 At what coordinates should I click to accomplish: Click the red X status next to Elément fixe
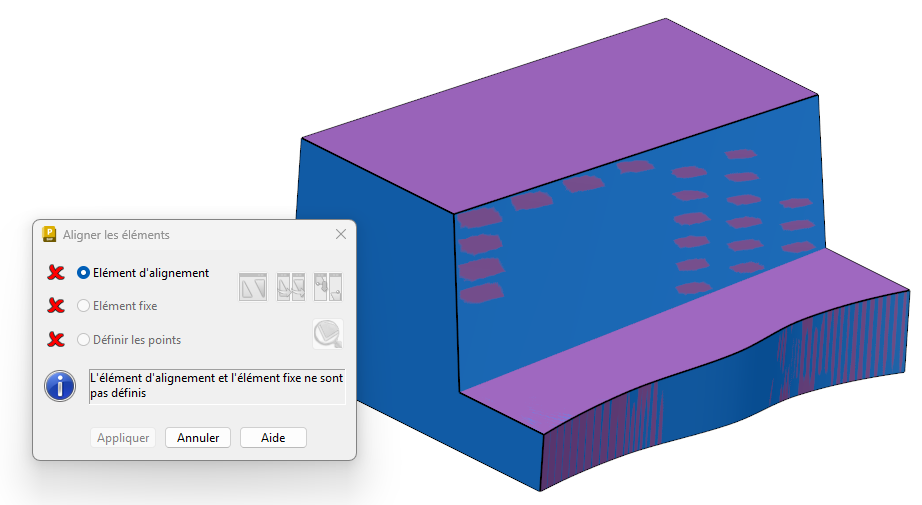(56, 306)
